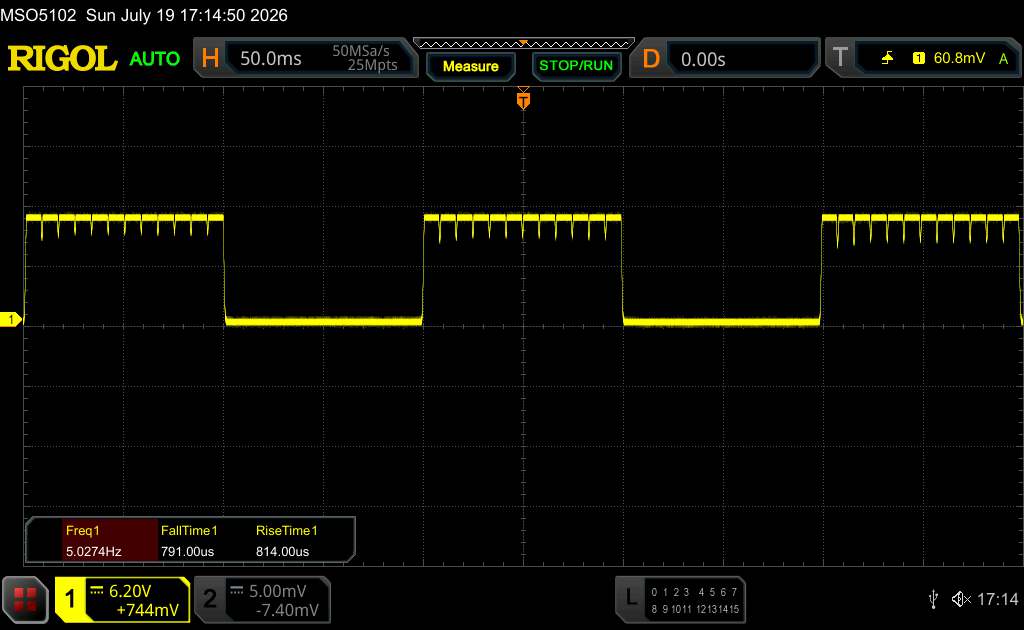Adjust channel 1 offset +744mV
Screen dimensions: 1024x630
[147, 610]
